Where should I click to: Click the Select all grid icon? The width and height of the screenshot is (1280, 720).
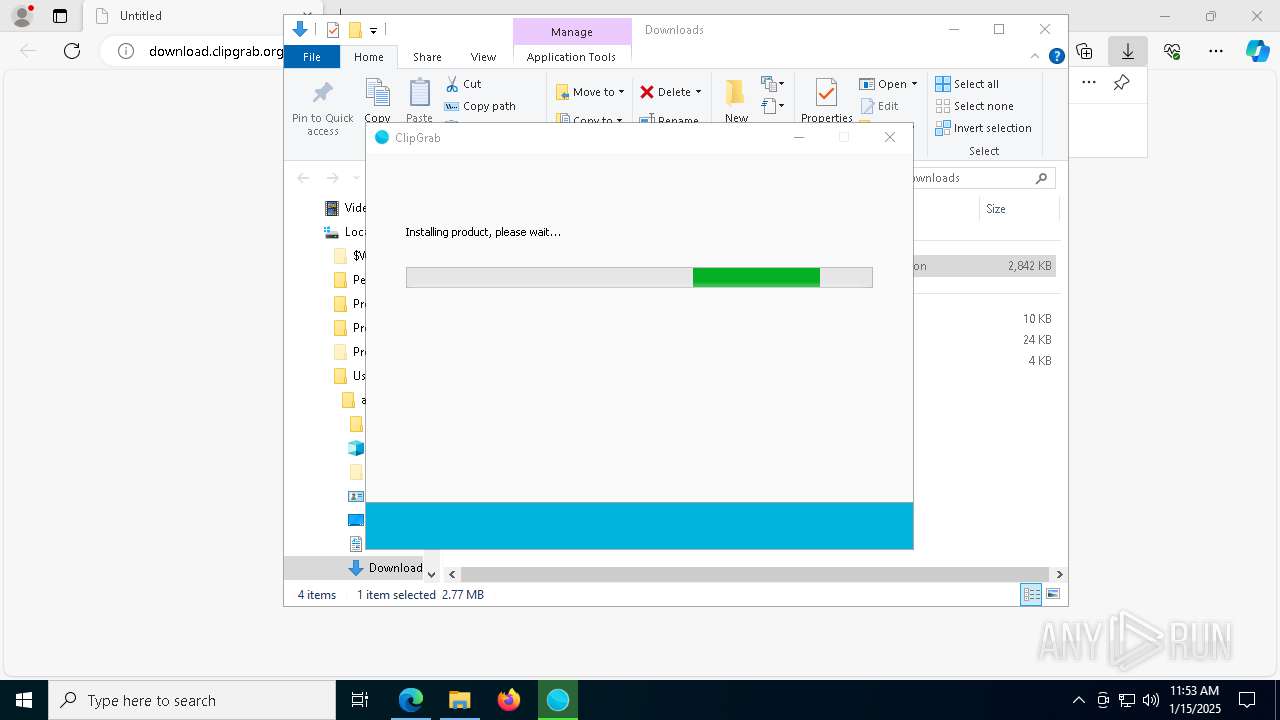pyautogui.click(x=943, y=84)
